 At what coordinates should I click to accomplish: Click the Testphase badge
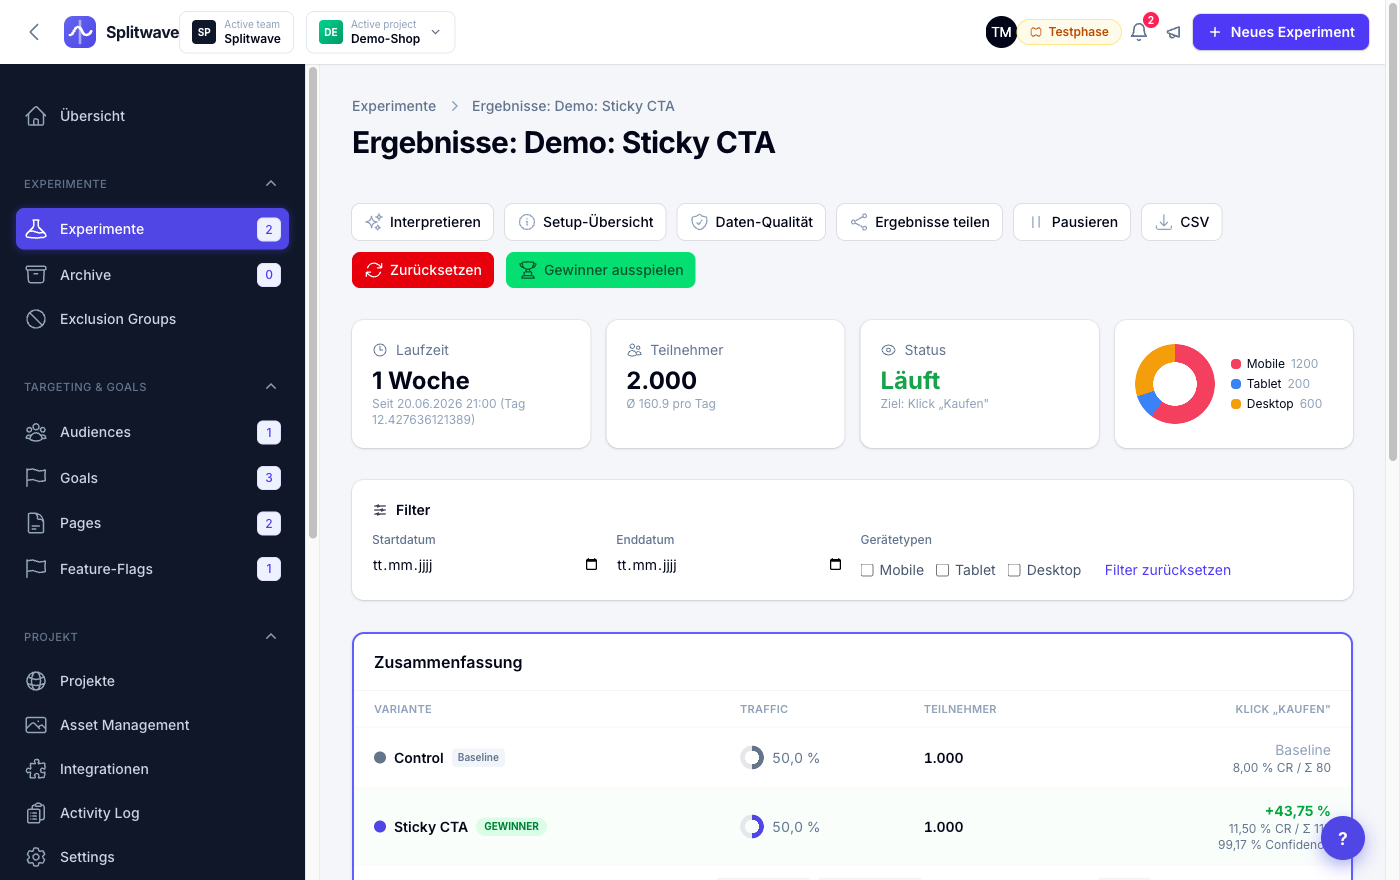[1069, 32]
